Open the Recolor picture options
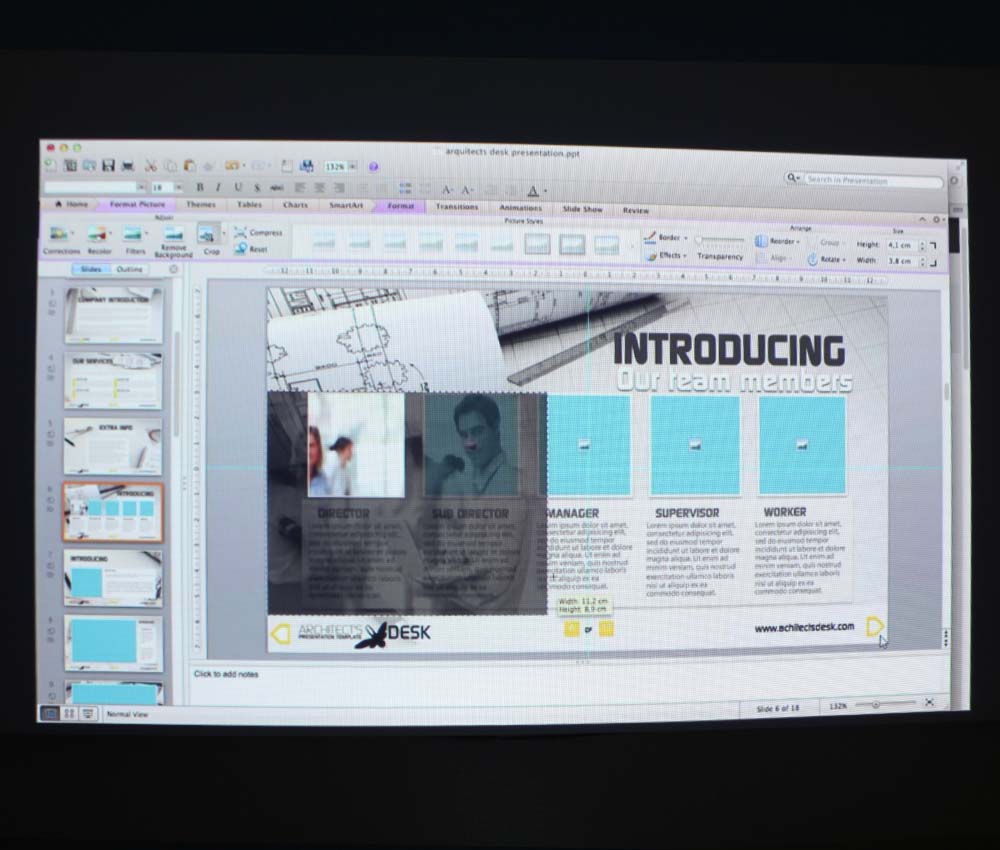 99,236
